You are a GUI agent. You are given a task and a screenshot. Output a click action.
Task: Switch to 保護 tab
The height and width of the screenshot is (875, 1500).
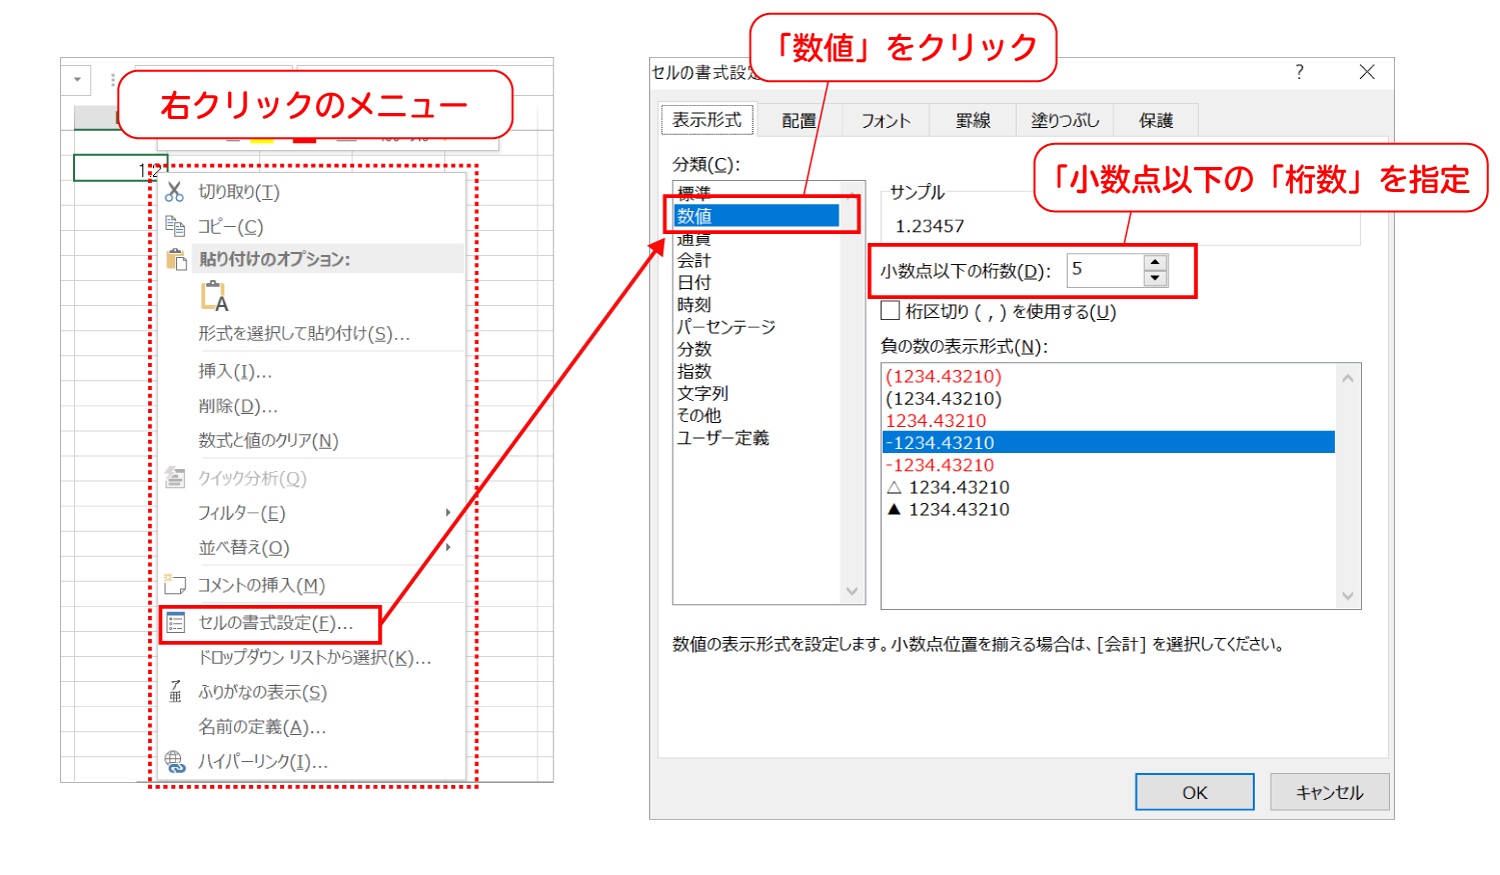[1155, 120]
